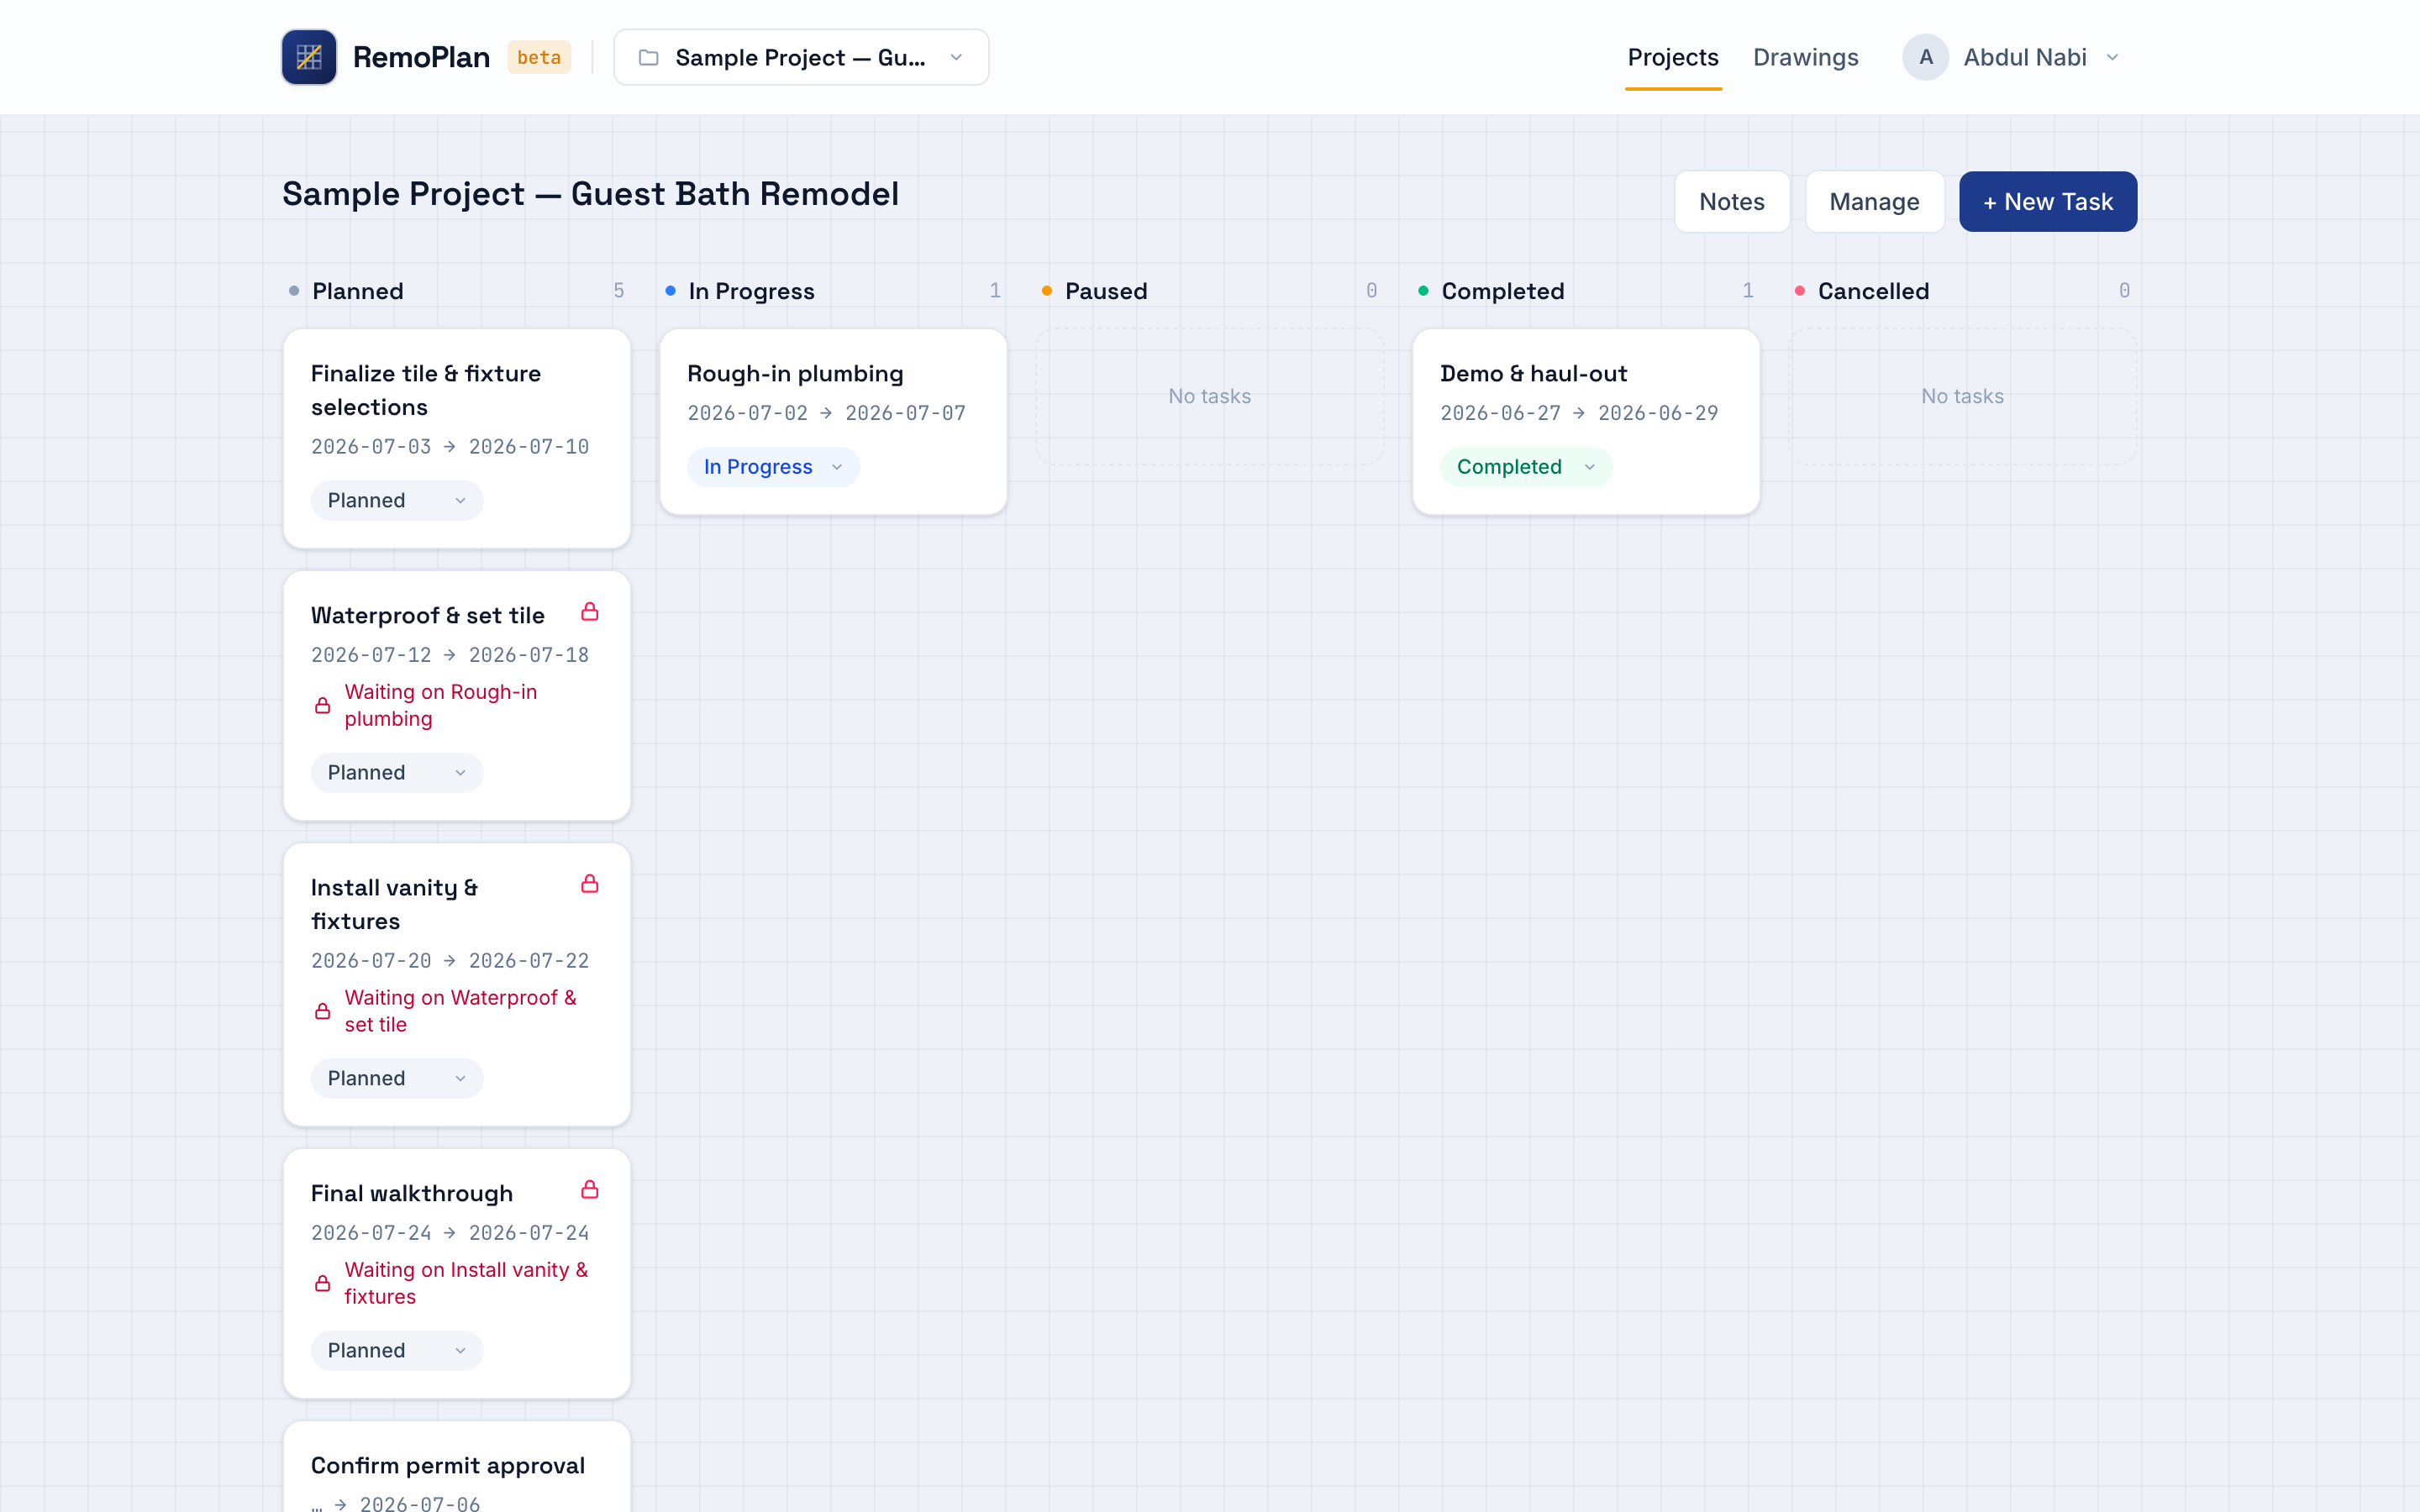
Task: Expand the Abdul Nabi account menu chevron
Action: point(2113,58)
